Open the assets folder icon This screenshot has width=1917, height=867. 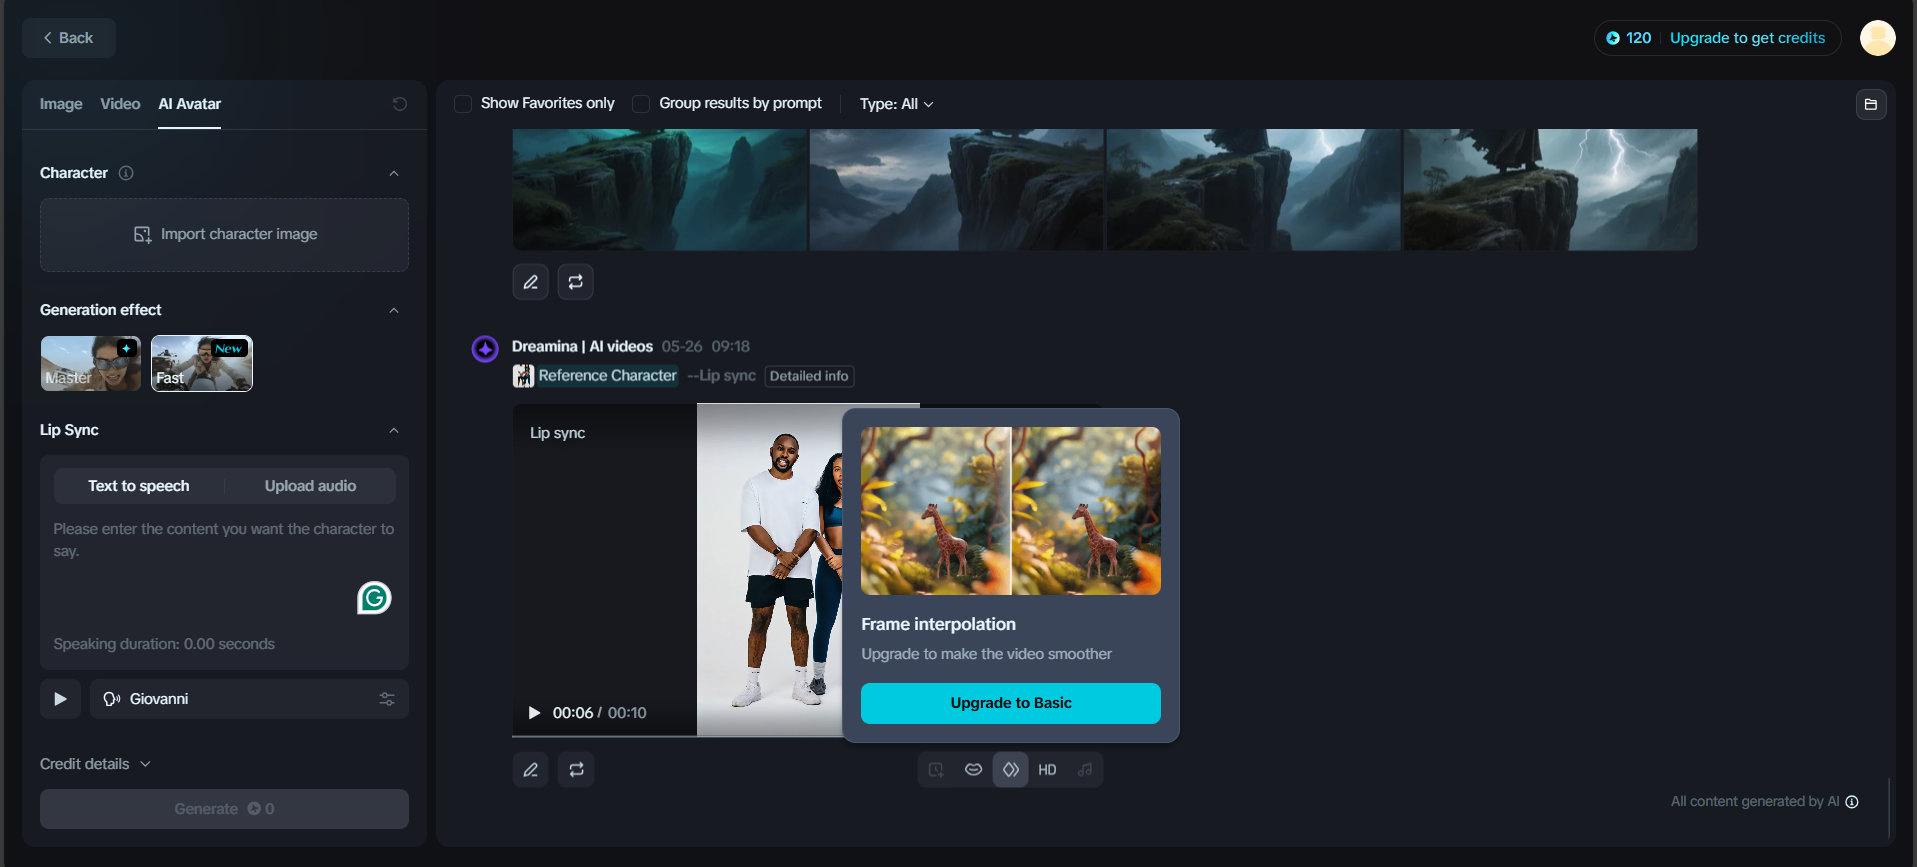(x=1870, y=104)
